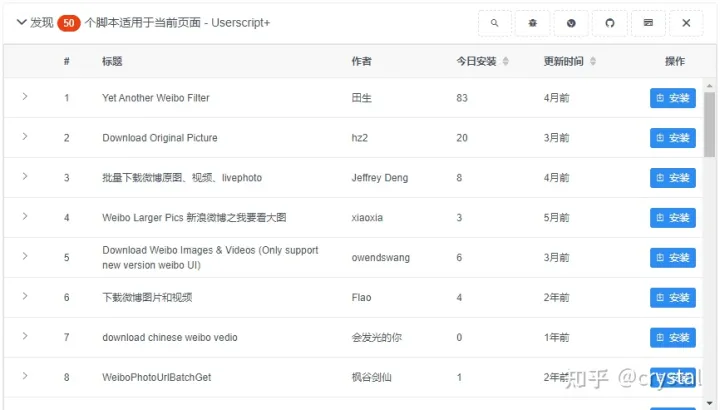Click the vertical scrollbar thumb
720x410 pixels.
(709, 124)
